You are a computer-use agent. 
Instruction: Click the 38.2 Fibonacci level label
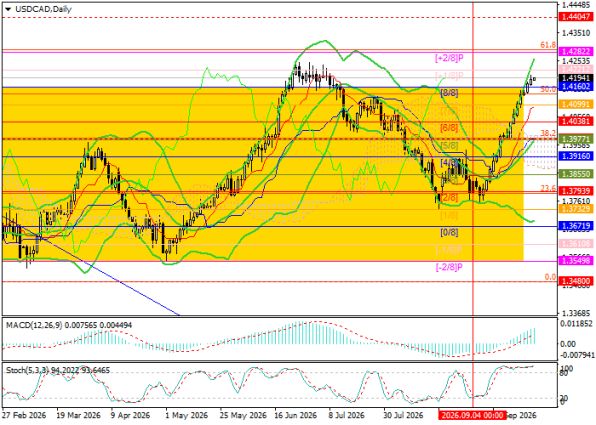pos(548,133)
